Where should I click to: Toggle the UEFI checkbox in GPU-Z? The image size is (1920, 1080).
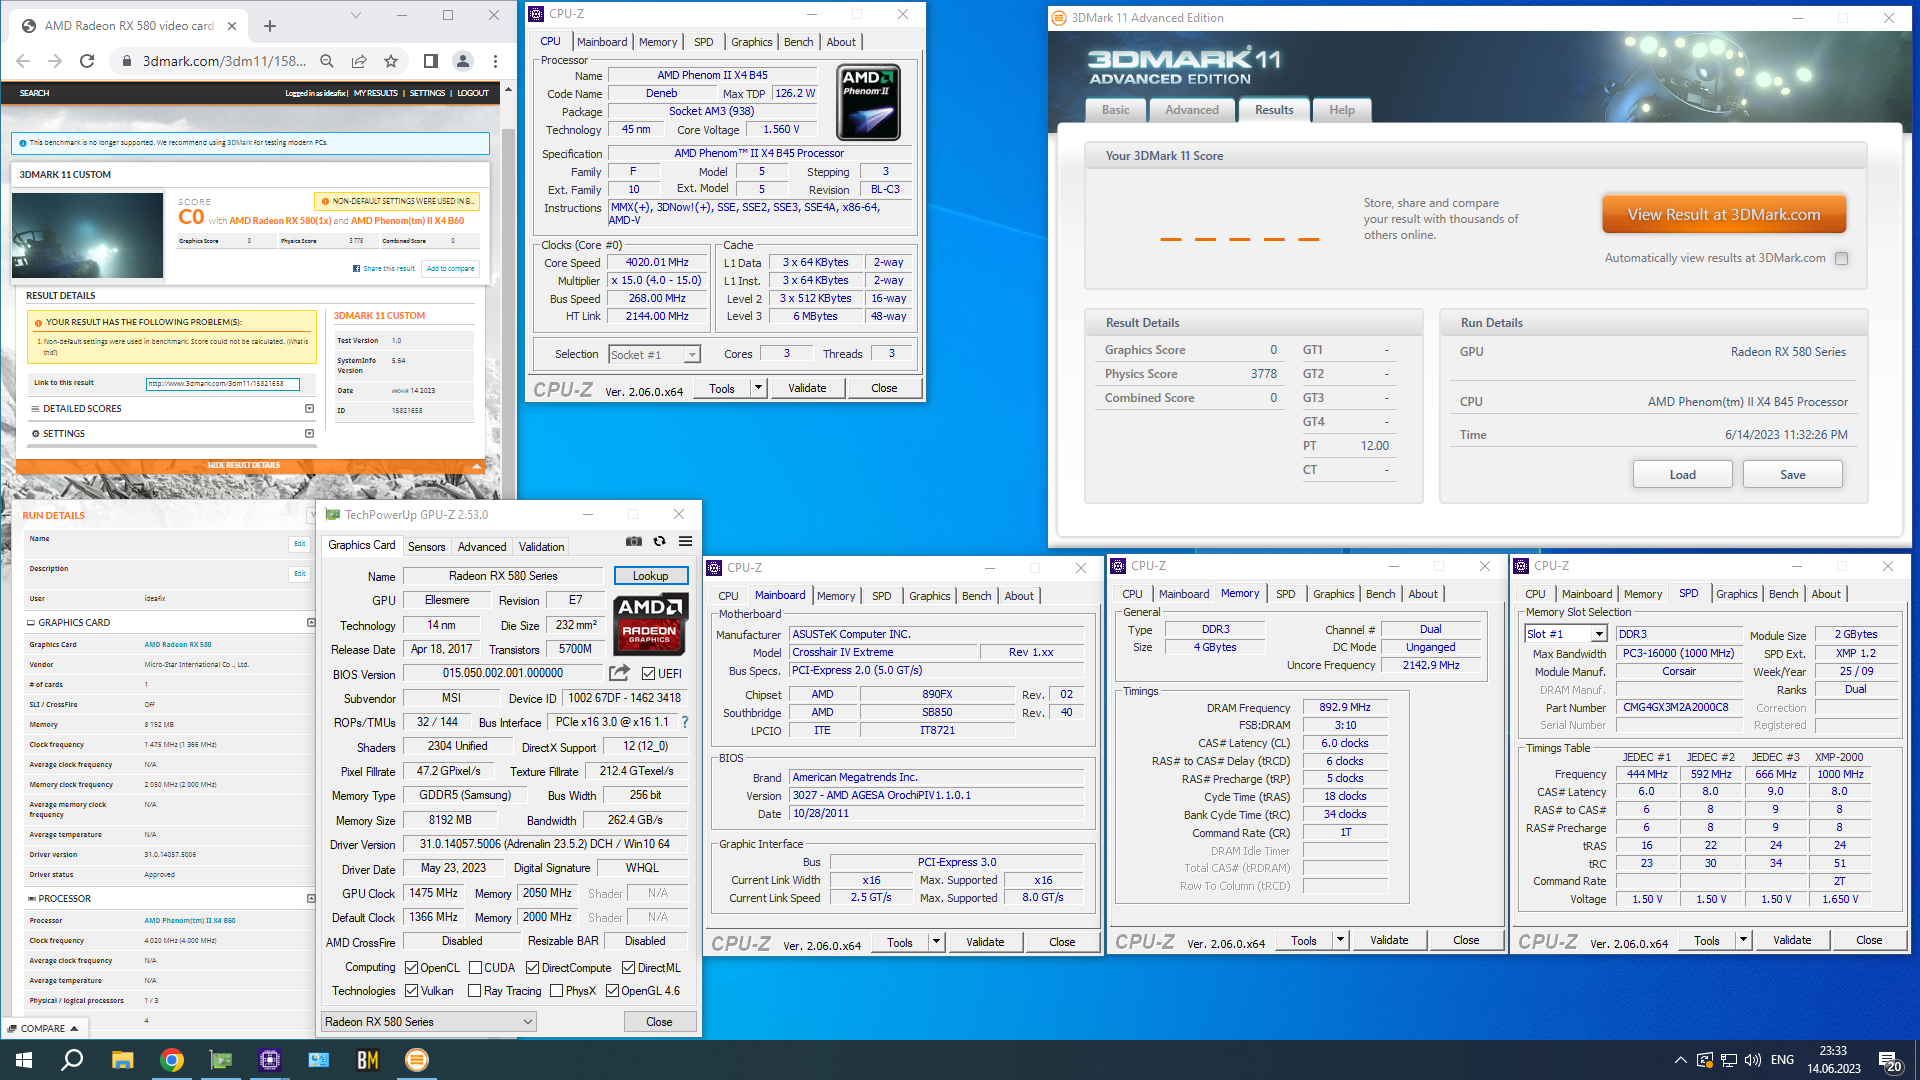648,674
